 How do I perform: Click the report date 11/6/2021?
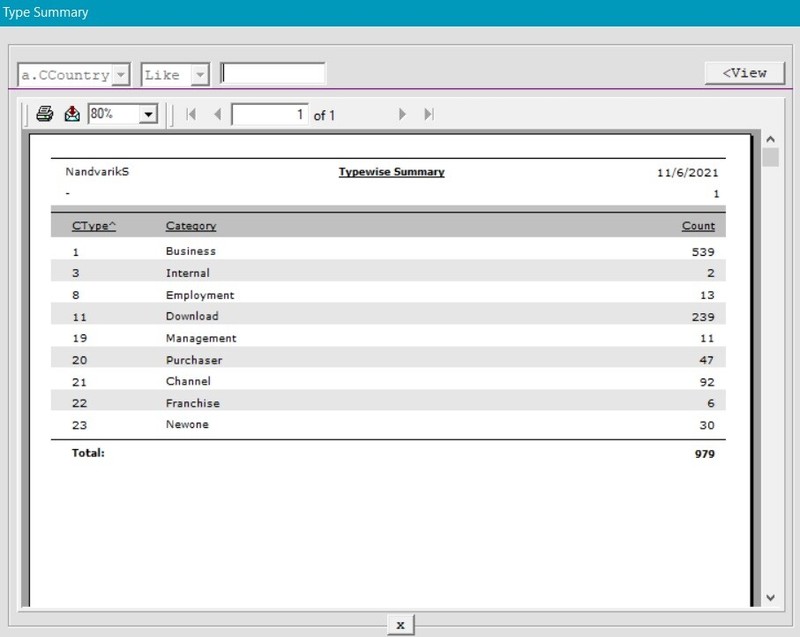687,173
